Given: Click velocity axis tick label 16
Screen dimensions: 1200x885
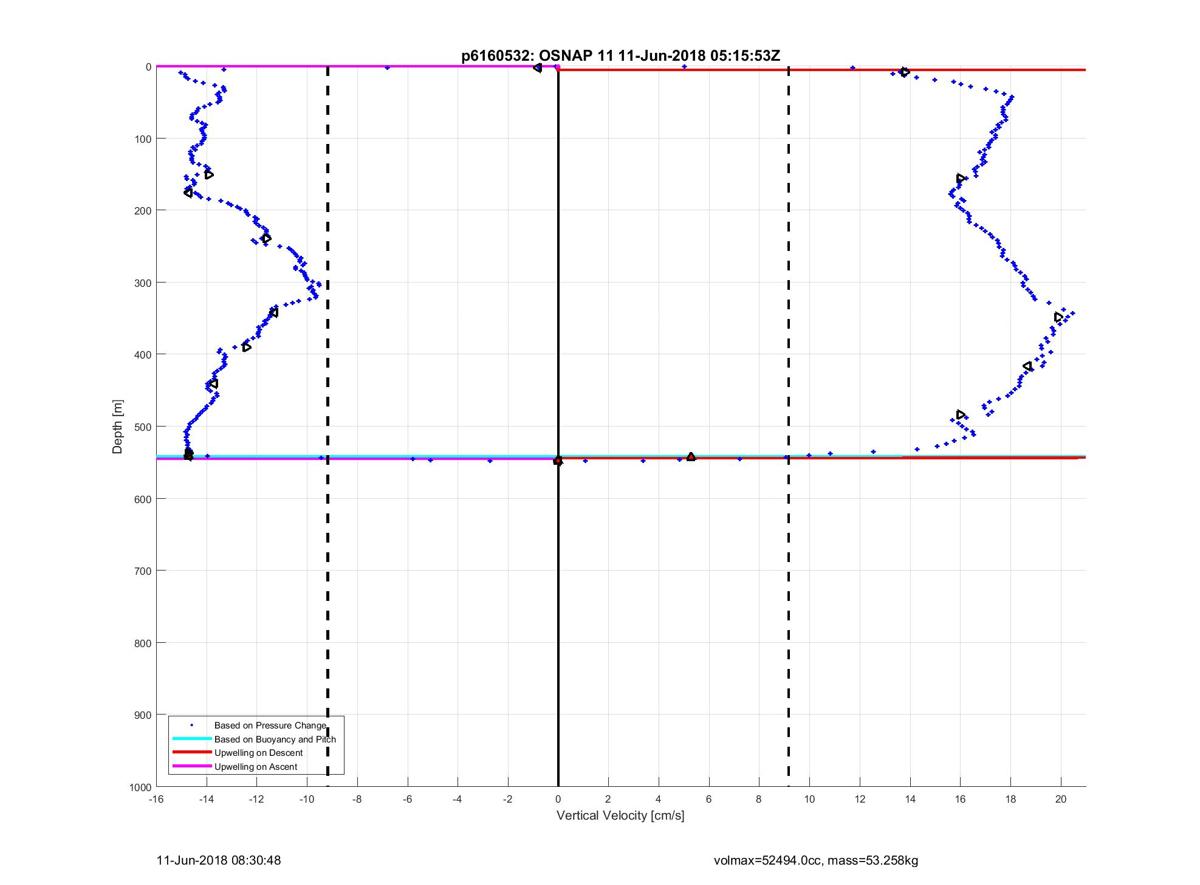Looking at the screenshot, I should click(960, 799).
